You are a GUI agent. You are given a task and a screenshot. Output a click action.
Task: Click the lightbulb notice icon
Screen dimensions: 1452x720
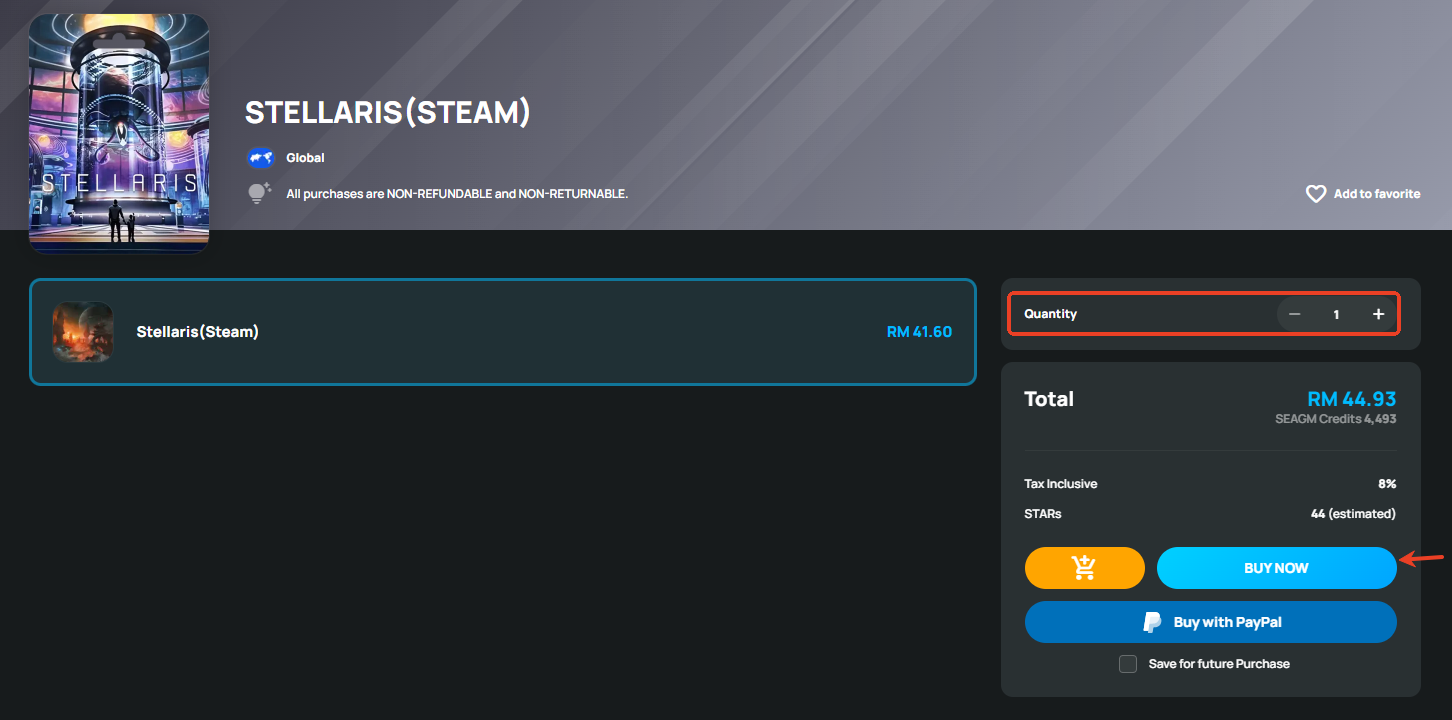tap(259, 194)
